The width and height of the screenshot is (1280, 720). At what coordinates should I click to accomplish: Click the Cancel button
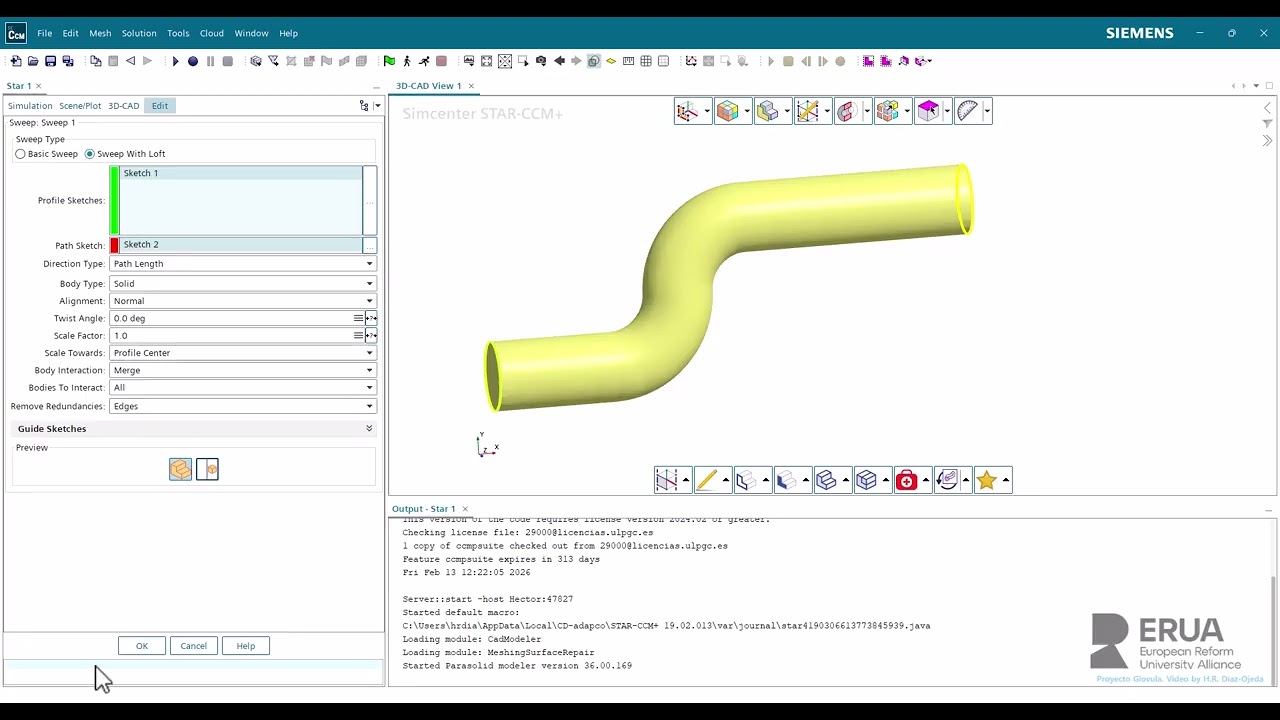194,646
